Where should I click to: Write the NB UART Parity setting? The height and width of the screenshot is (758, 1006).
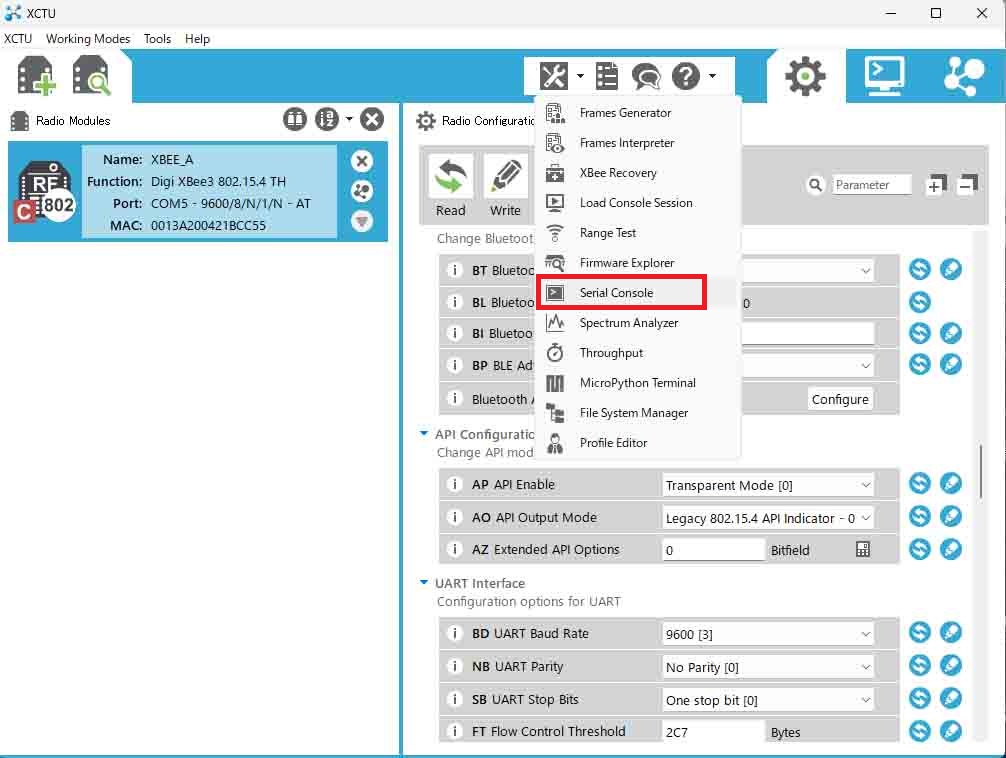[951, 665]
